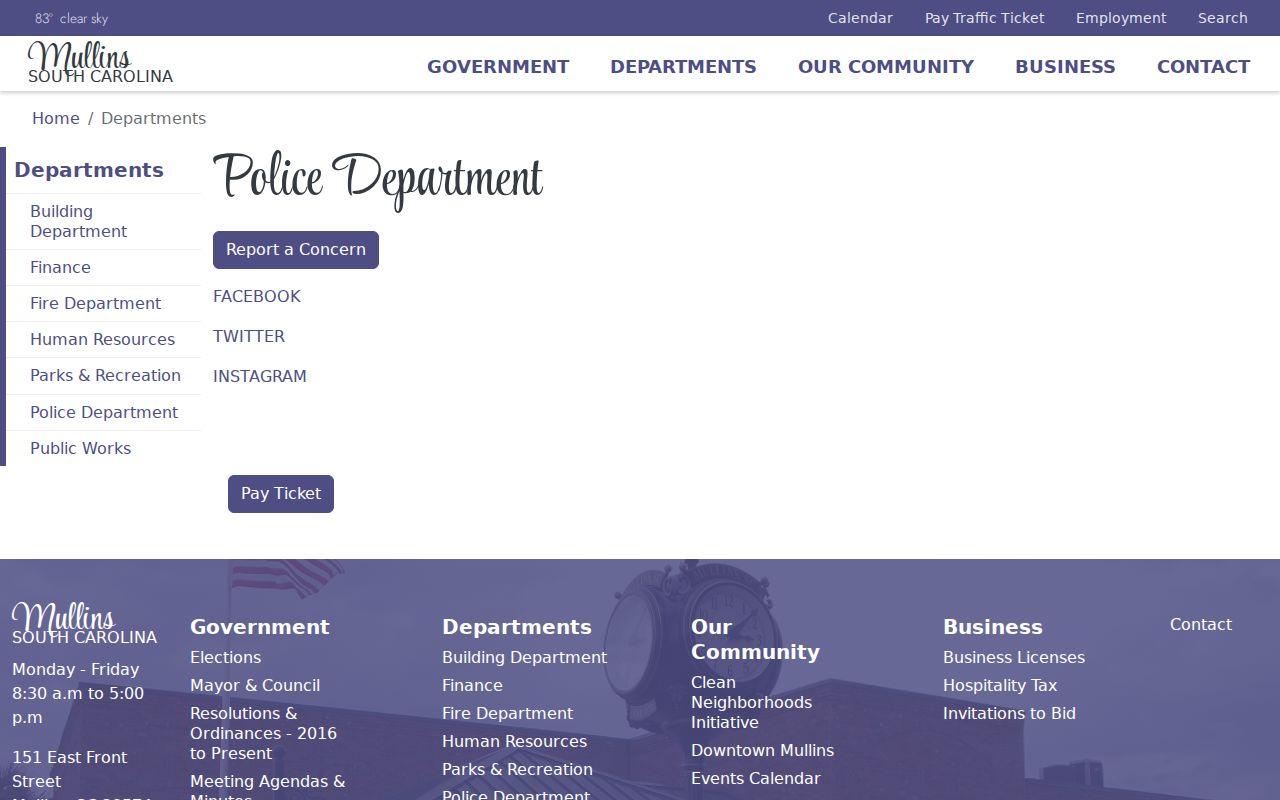Image resolution: width=1280 pixels, height=800 pixels.
Task: Click the Departments sidebar heading
Action: (x=89, y=170)
